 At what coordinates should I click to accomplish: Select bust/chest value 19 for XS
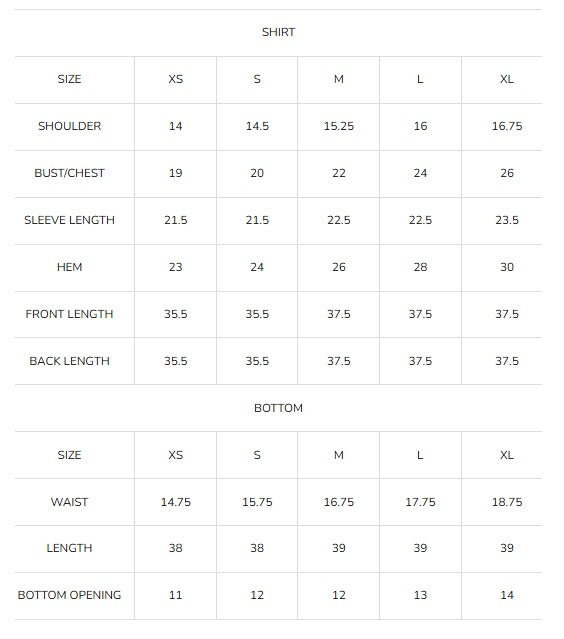[x=176, y=173]
